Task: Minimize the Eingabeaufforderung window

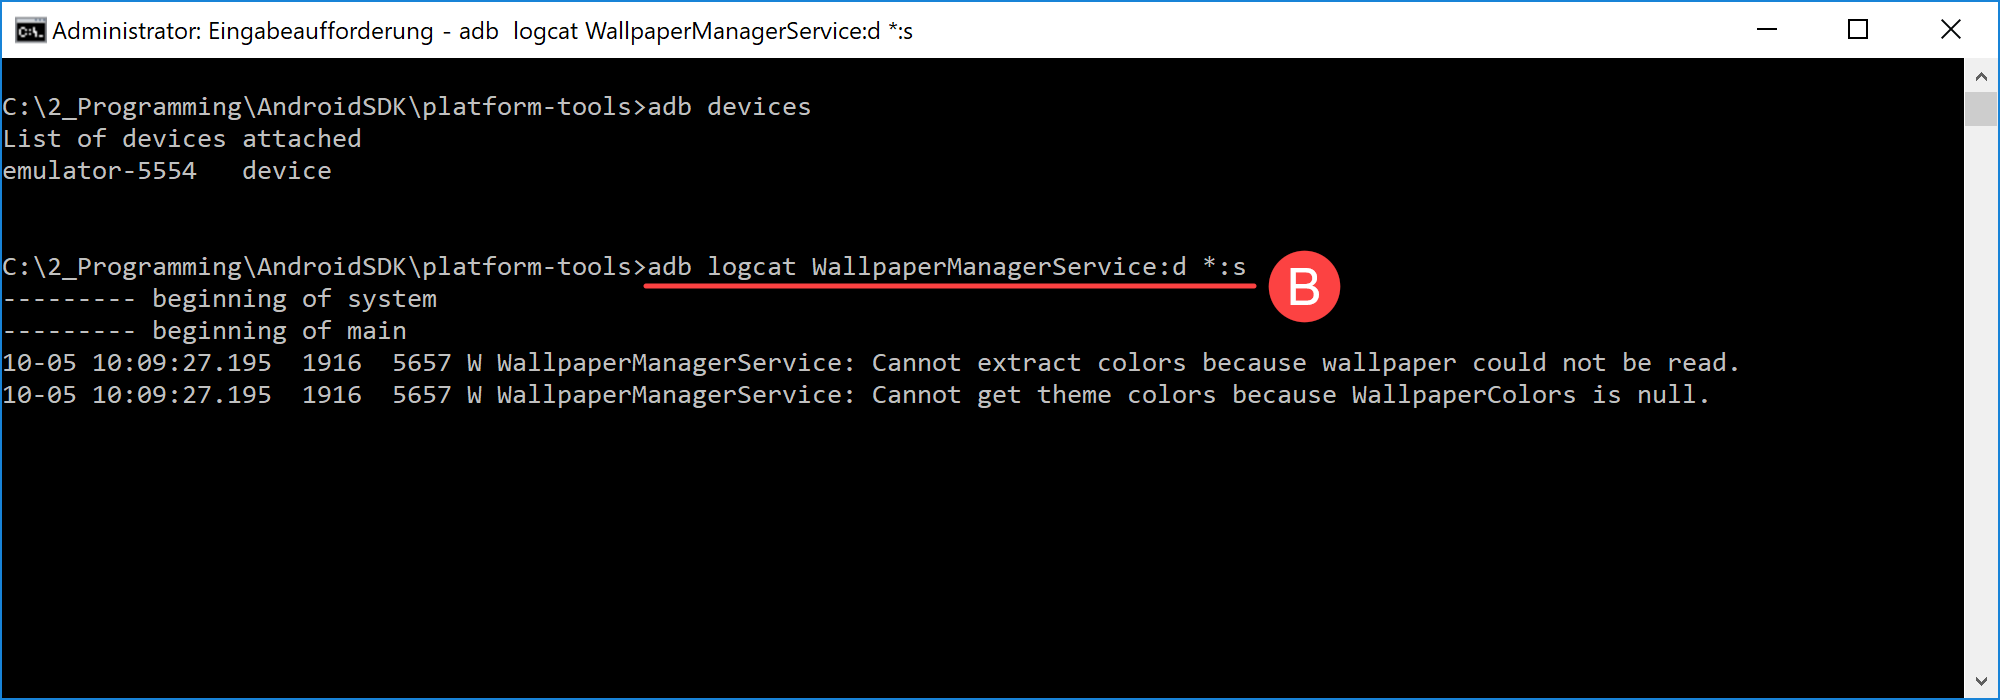Action: click(x=1767, y=30)
